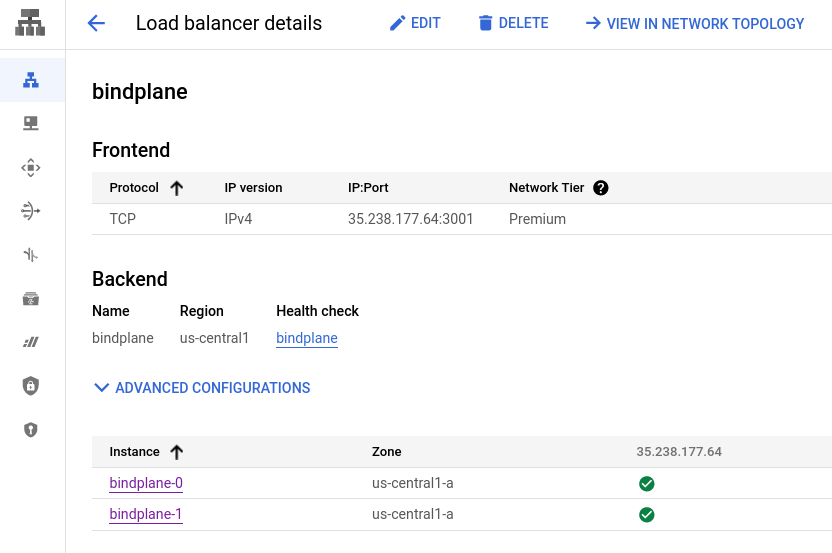Click the Instance sort arrow
The image size is (832, 553).
(177, 452)
